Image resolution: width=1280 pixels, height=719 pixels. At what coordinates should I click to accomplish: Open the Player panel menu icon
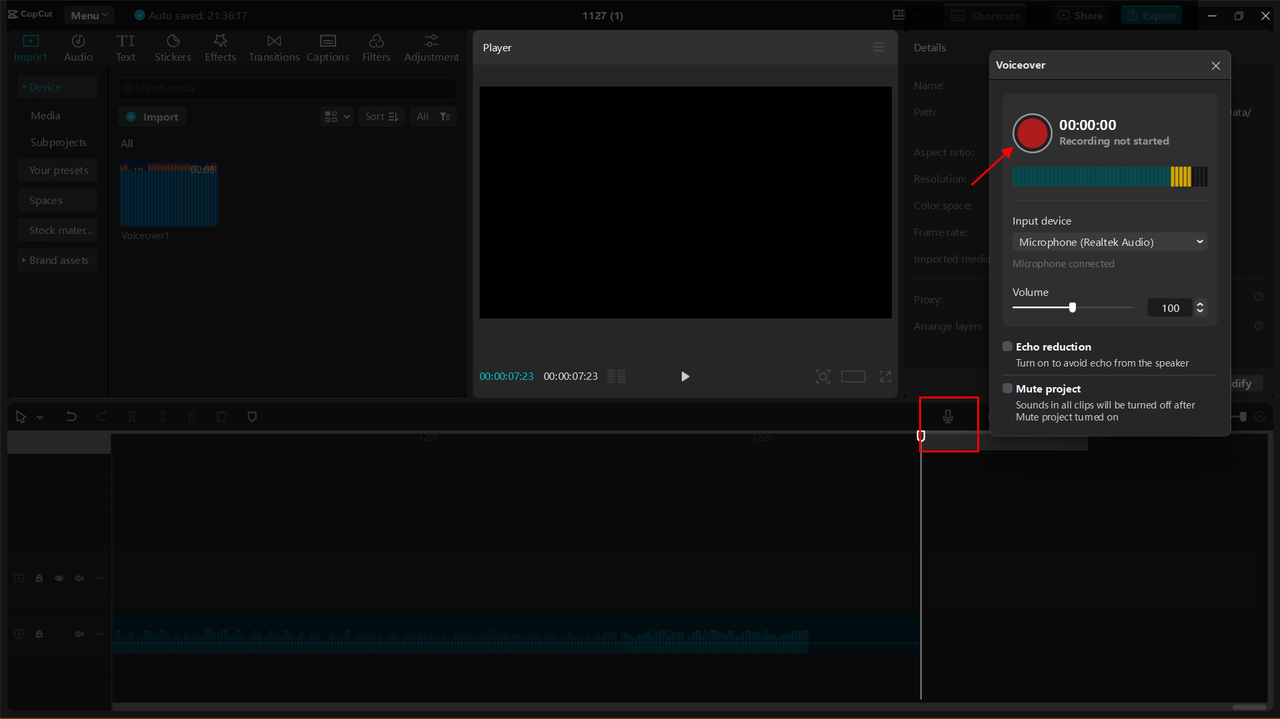(878, 47)
